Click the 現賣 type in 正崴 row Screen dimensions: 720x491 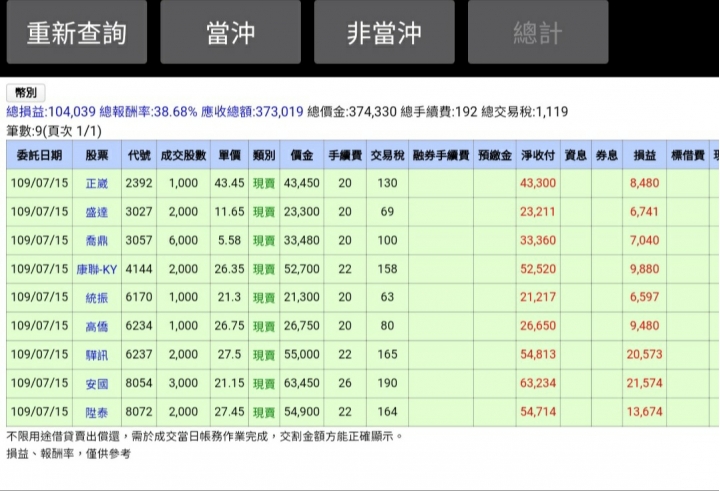point(264,183)
